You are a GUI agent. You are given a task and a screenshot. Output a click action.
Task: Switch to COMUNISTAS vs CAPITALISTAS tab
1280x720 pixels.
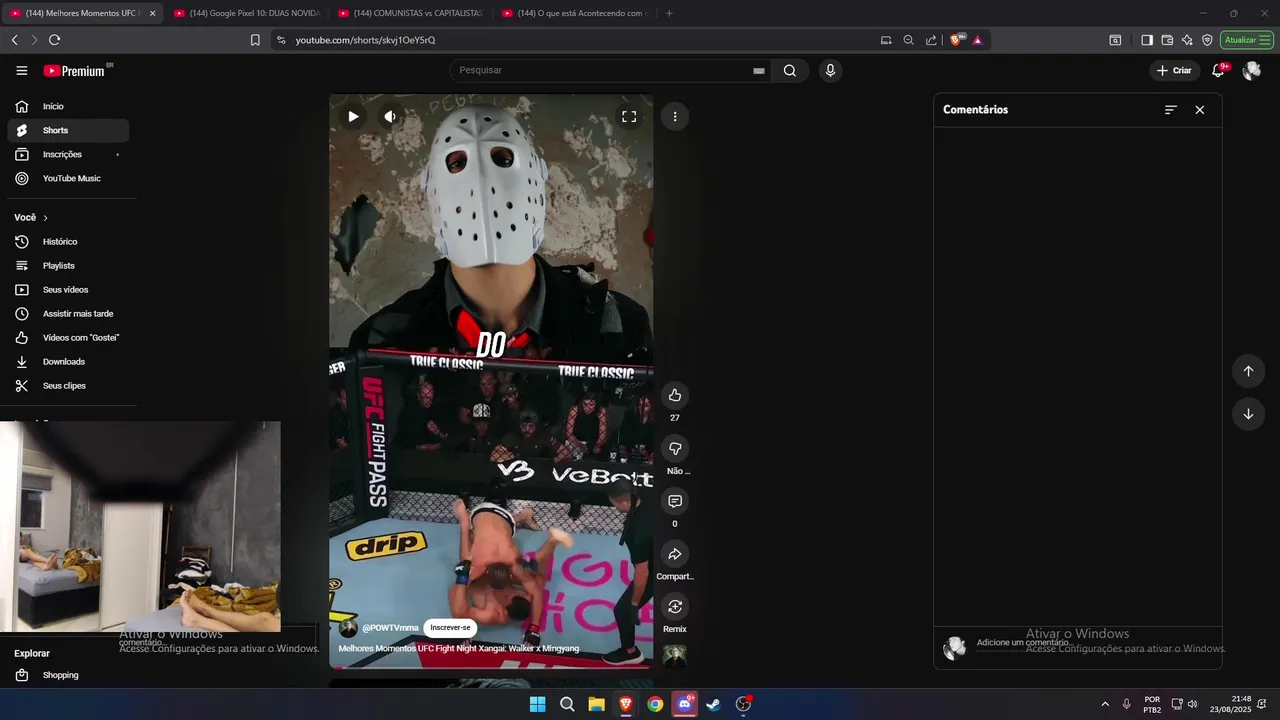[x=410, y=13]
